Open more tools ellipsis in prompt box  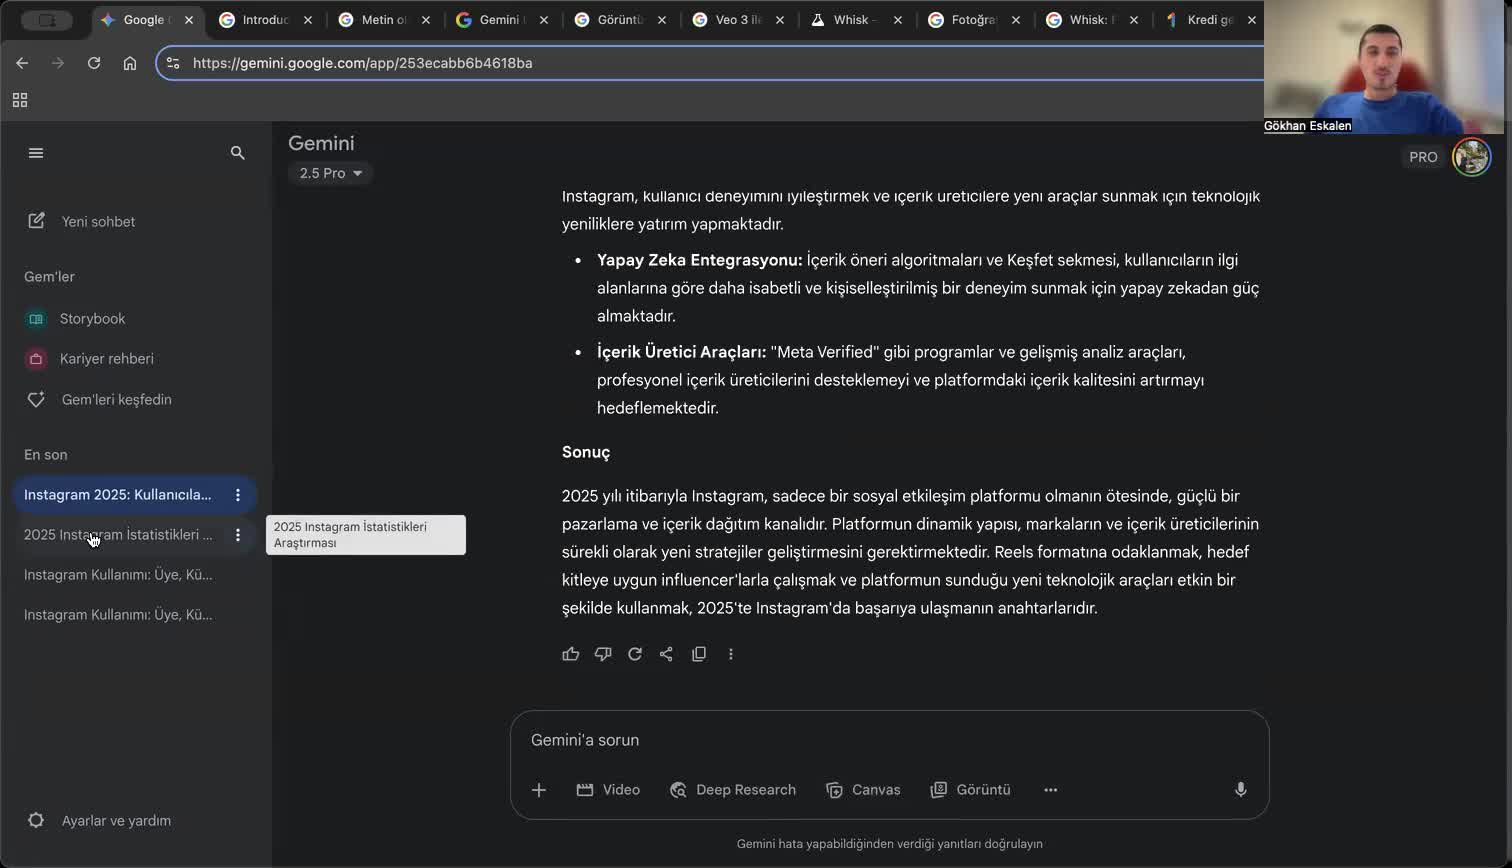(1050, 790)
